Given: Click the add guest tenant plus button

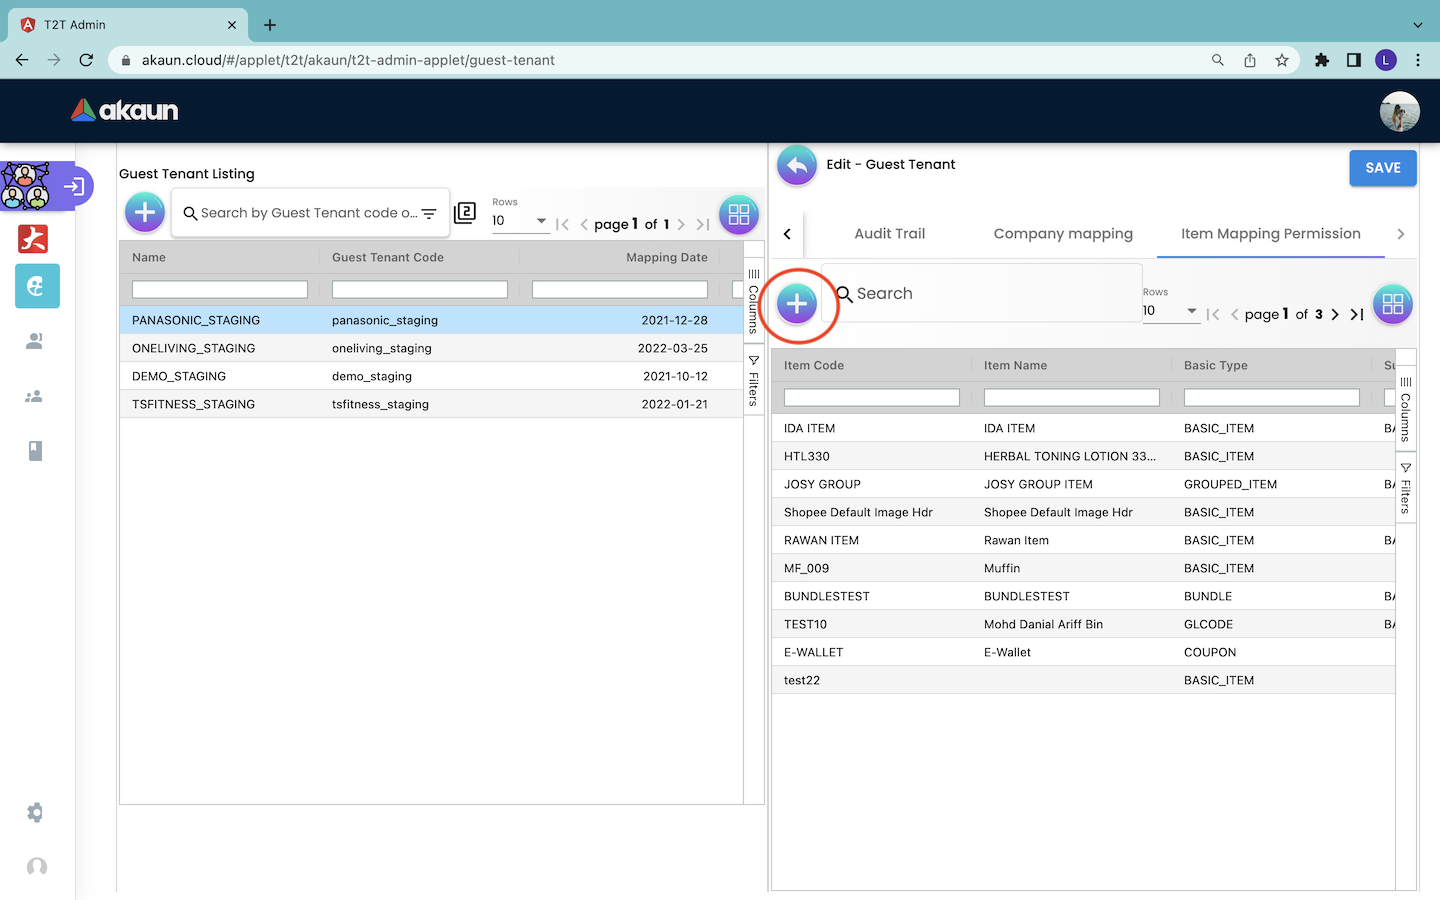Looking at the screenshot, I should coord(145,212).
